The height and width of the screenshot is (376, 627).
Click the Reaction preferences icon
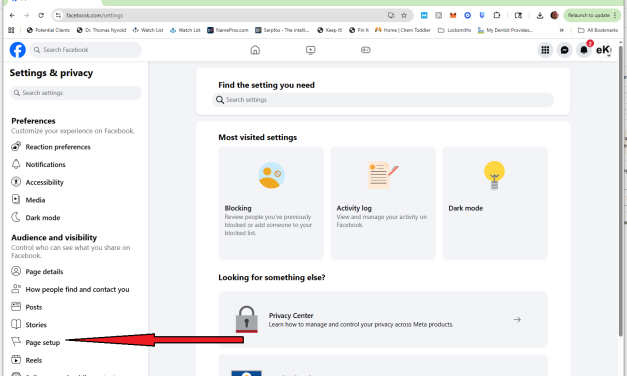pyautogui.click(x=16, y=146)
